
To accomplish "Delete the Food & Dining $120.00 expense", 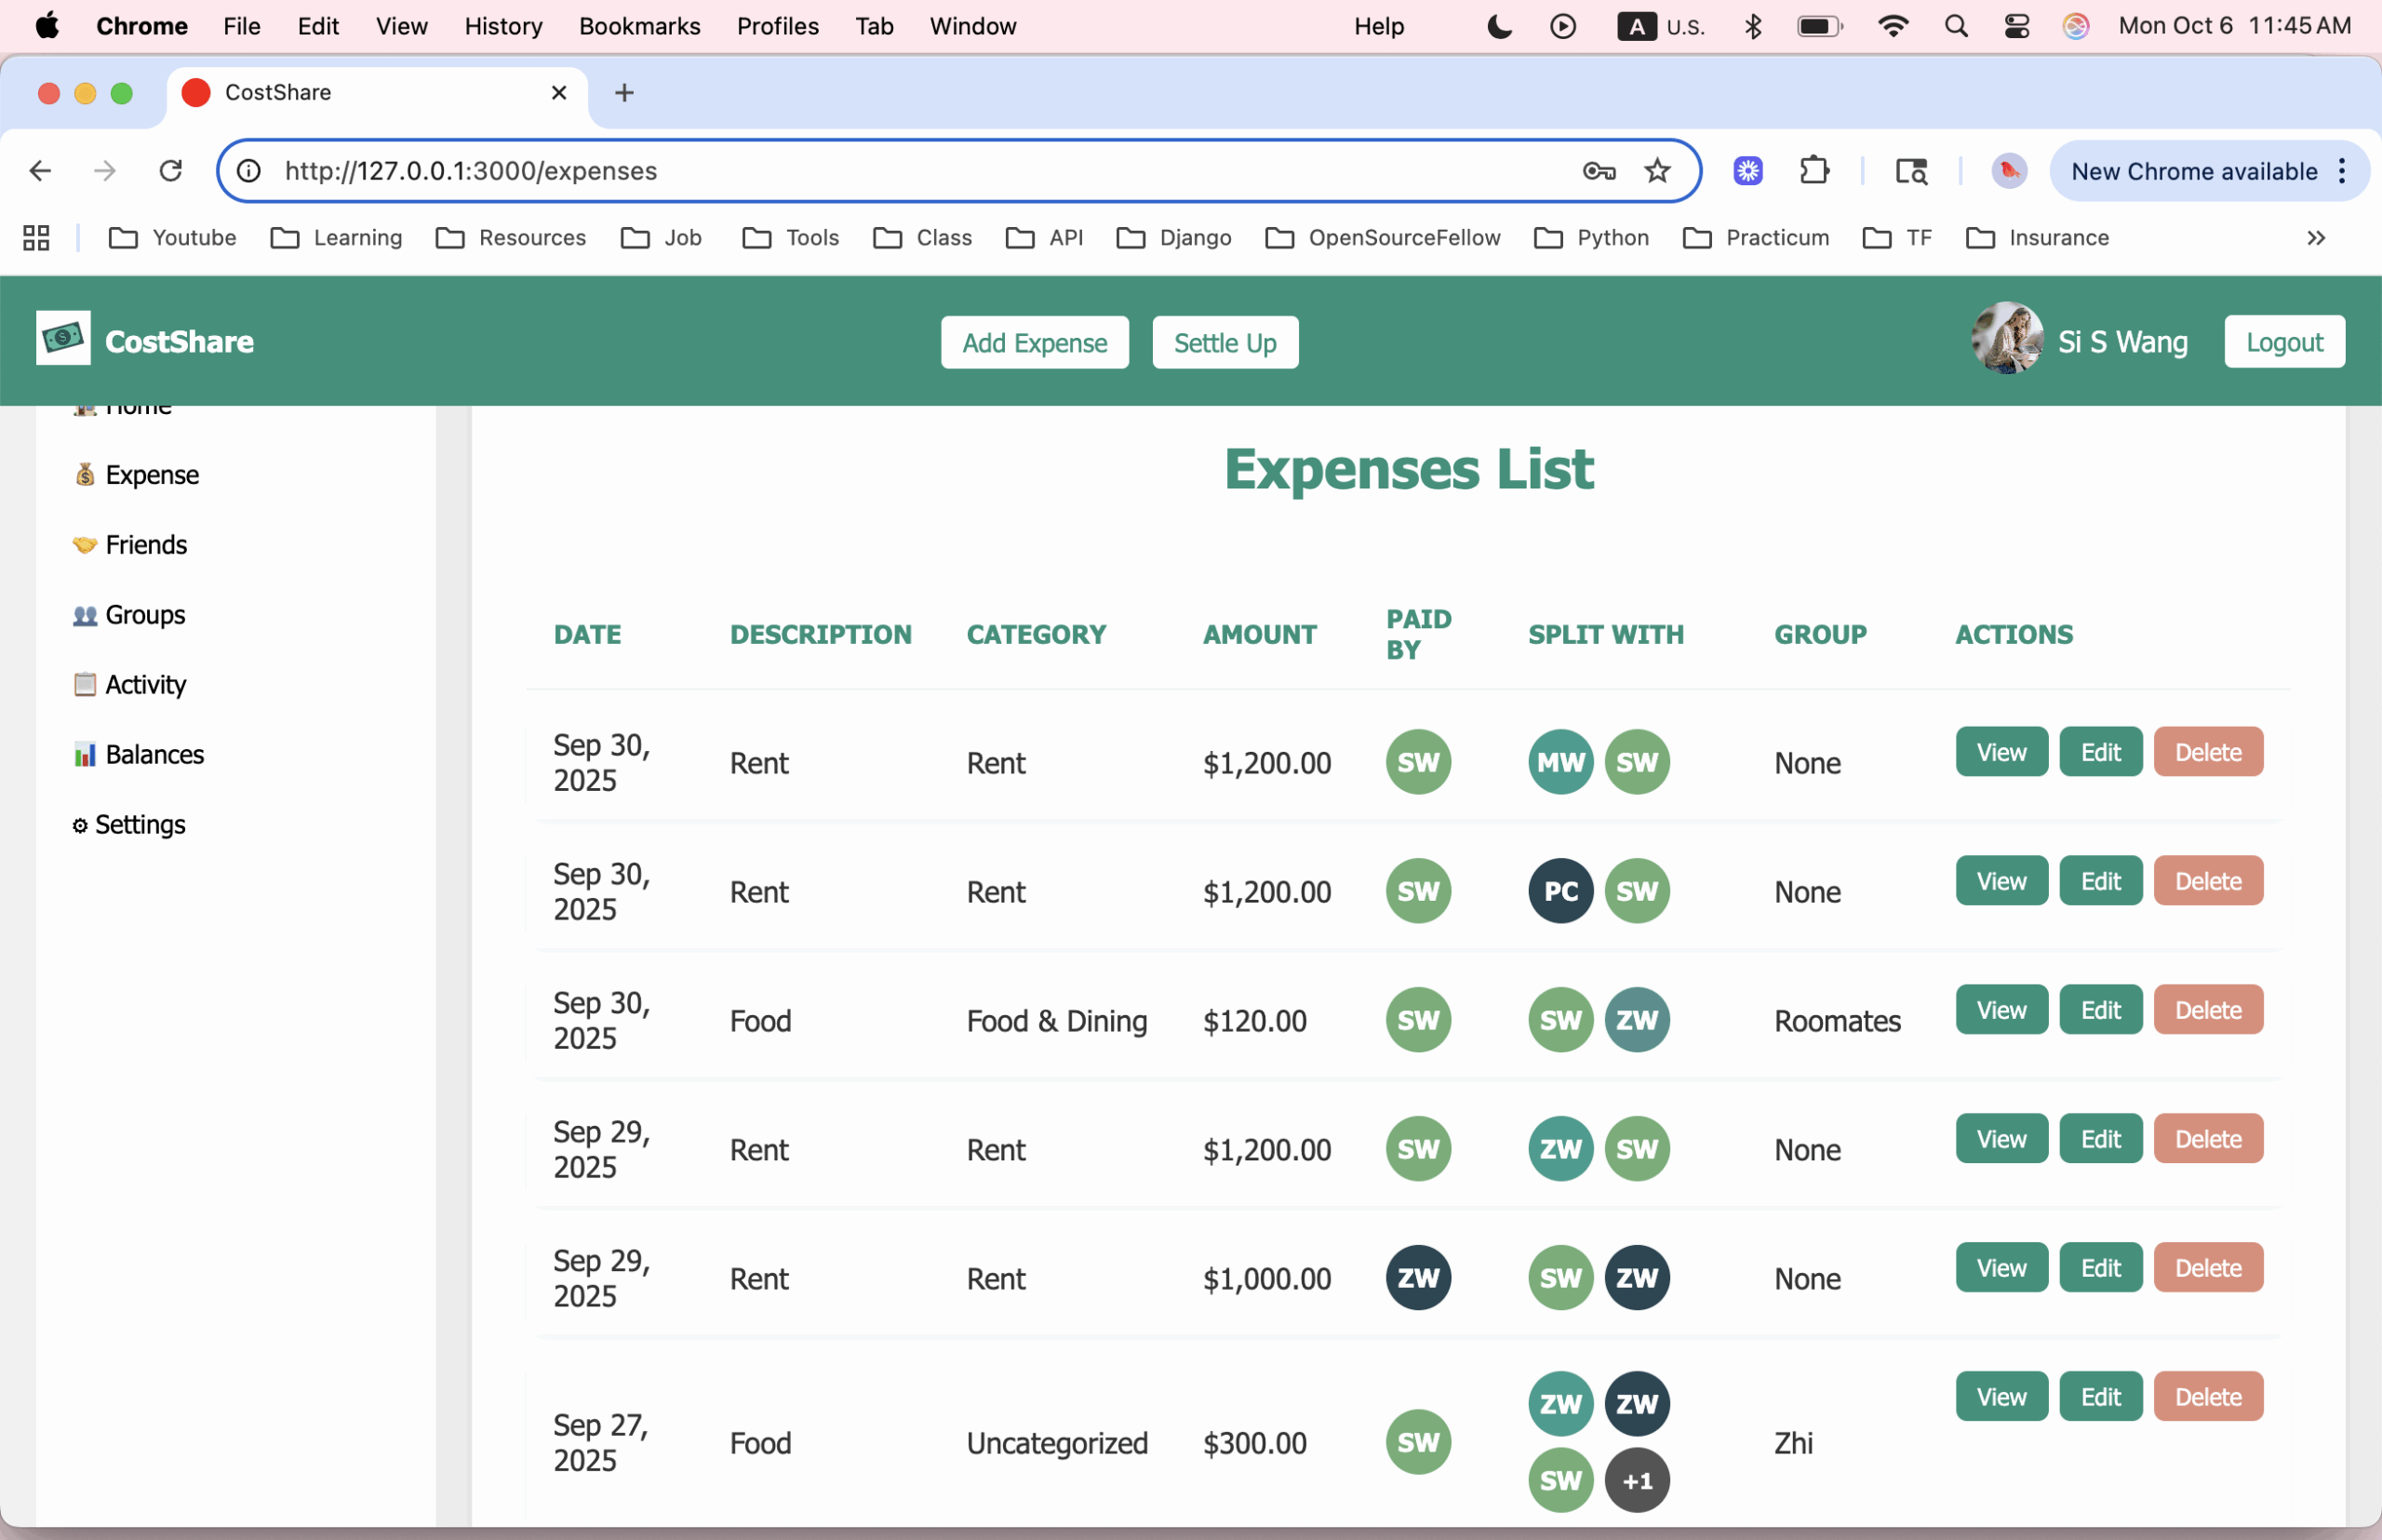I will (2207, 1010).
